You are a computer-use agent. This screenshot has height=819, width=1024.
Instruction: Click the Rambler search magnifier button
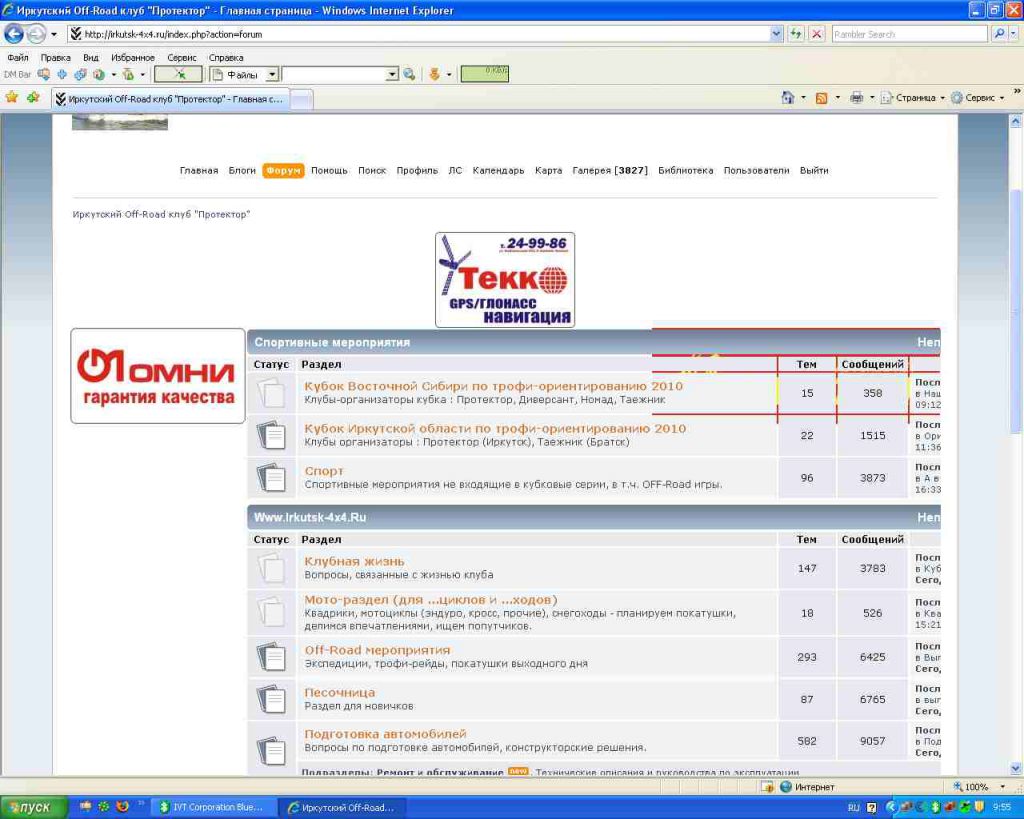999,33
